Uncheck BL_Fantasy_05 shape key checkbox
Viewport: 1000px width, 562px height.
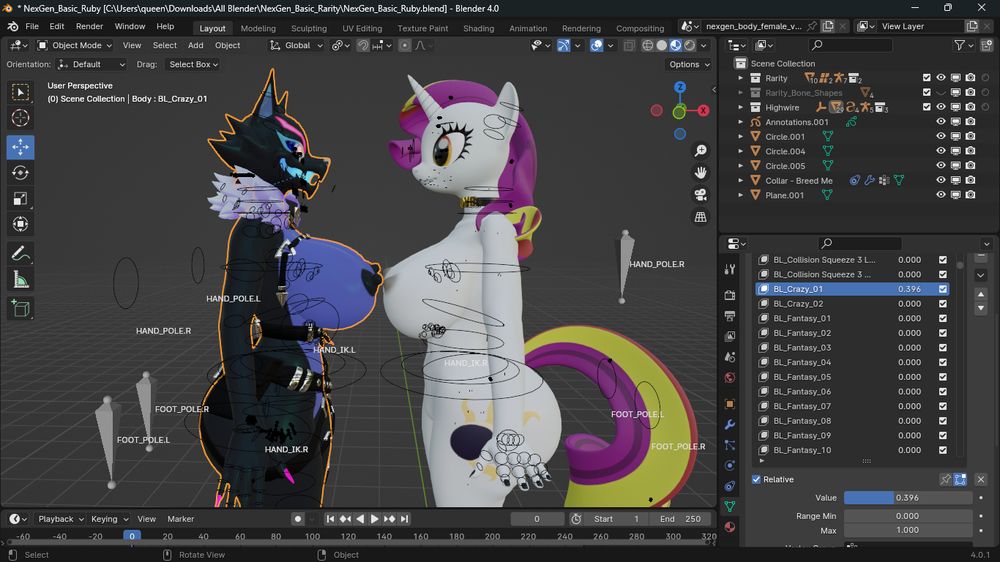point(943,377)
